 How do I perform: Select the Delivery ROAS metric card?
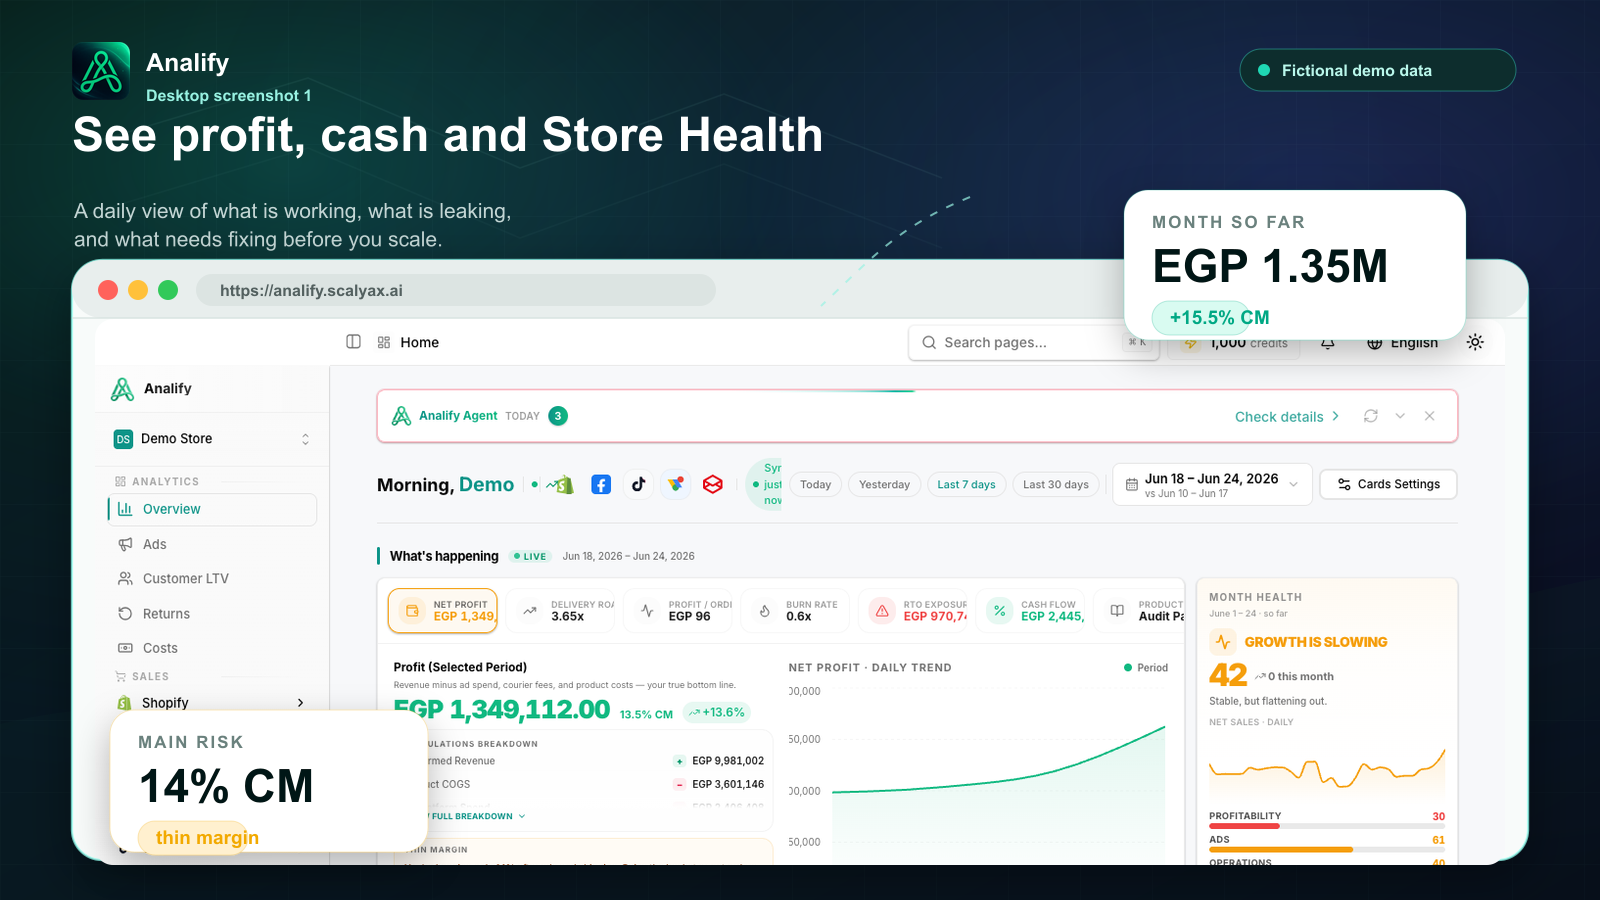tap(561, 611)
